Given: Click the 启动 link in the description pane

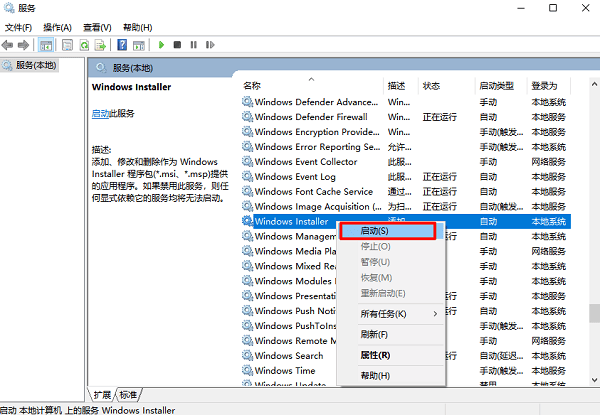Looking at the screenshot, I should coord(100,115).
